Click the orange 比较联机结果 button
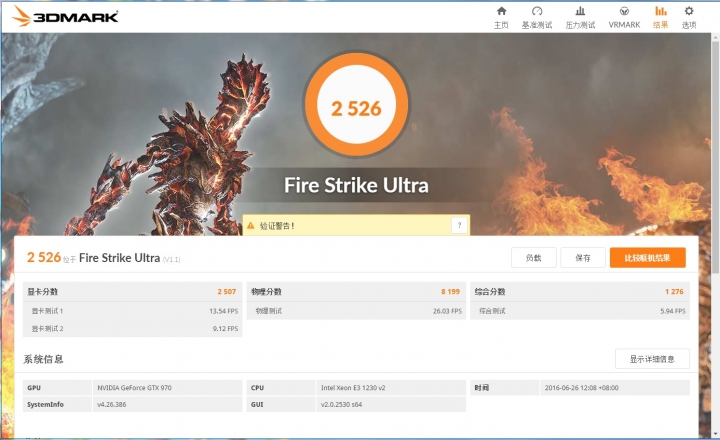 pyautogui.click(x=647, y=258)
